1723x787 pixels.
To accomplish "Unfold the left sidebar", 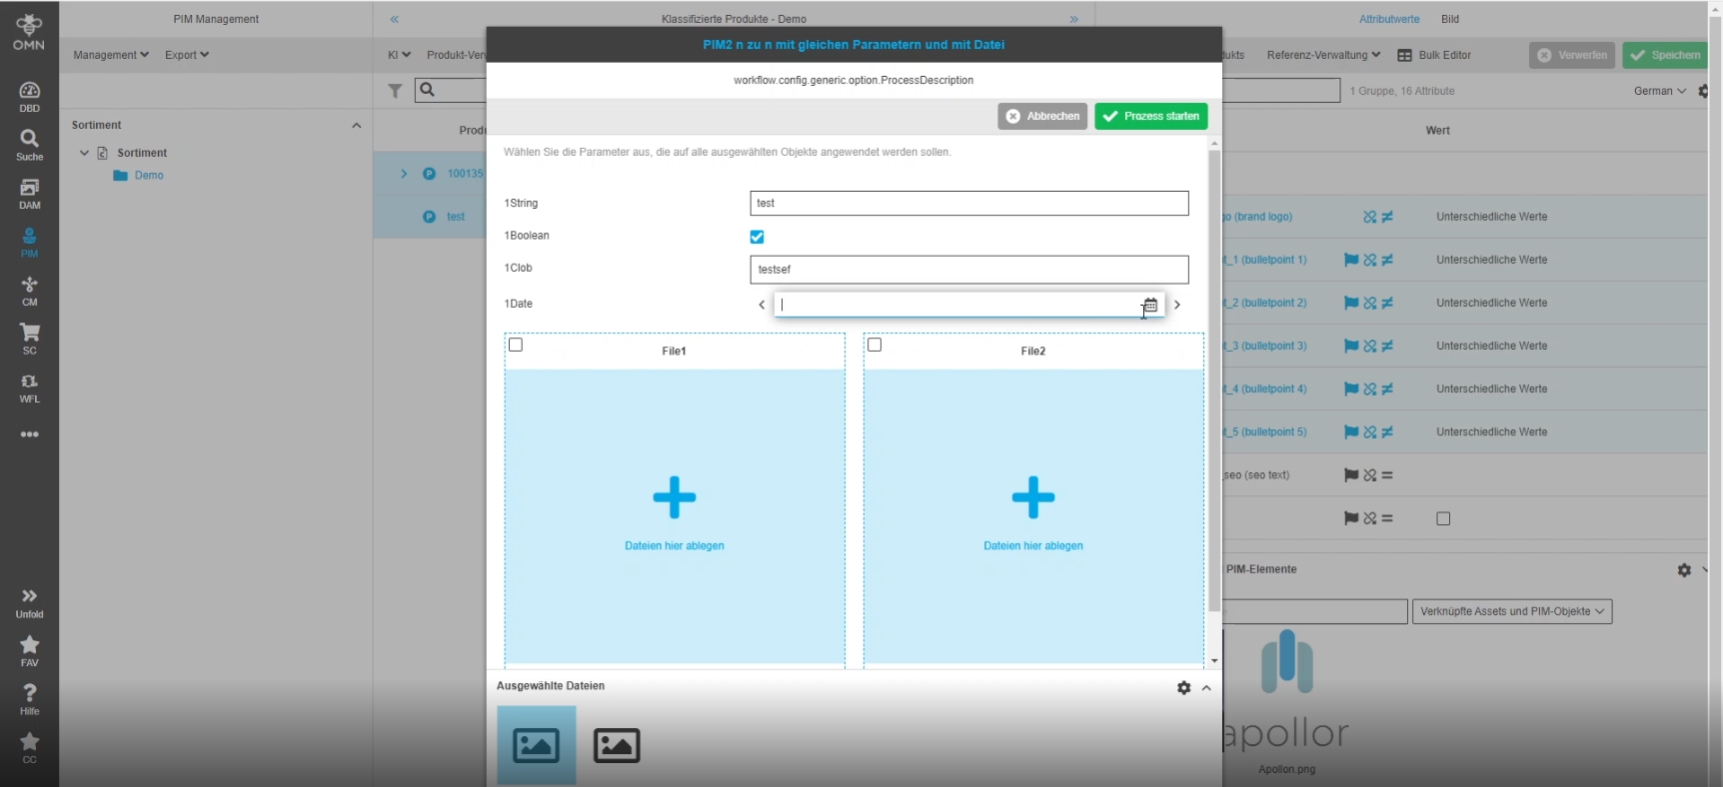I will [29, 603].
